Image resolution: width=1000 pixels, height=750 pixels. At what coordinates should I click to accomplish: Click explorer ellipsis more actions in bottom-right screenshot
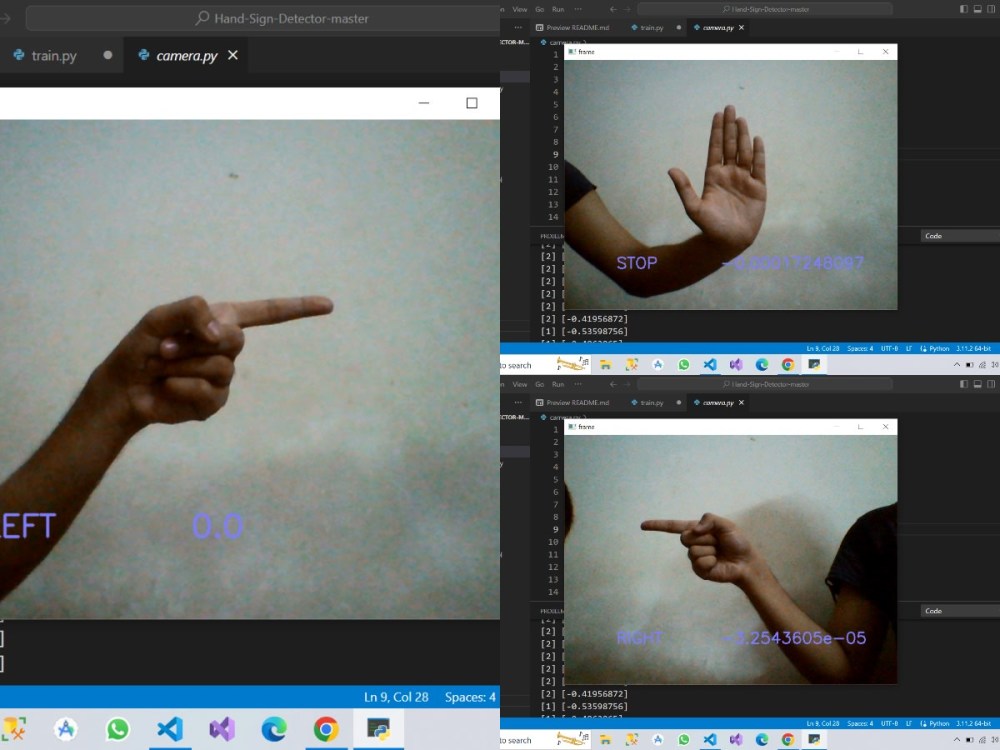(x=518, y=402)
